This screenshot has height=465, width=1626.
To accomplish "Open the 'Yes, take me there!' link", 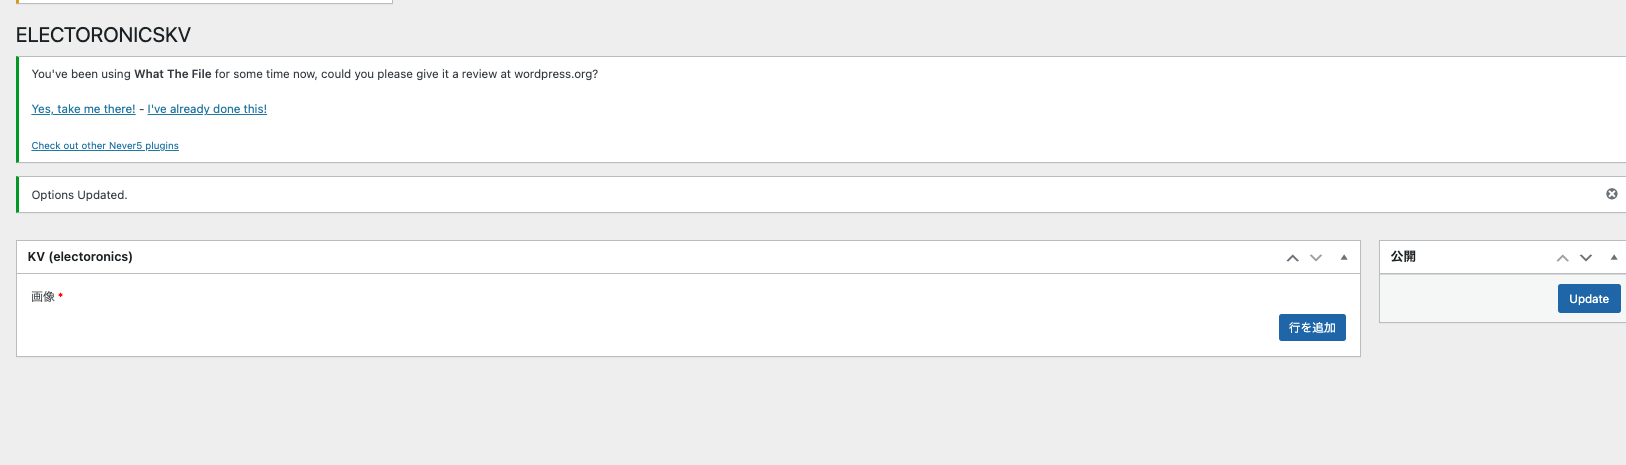I will (83, 109).
